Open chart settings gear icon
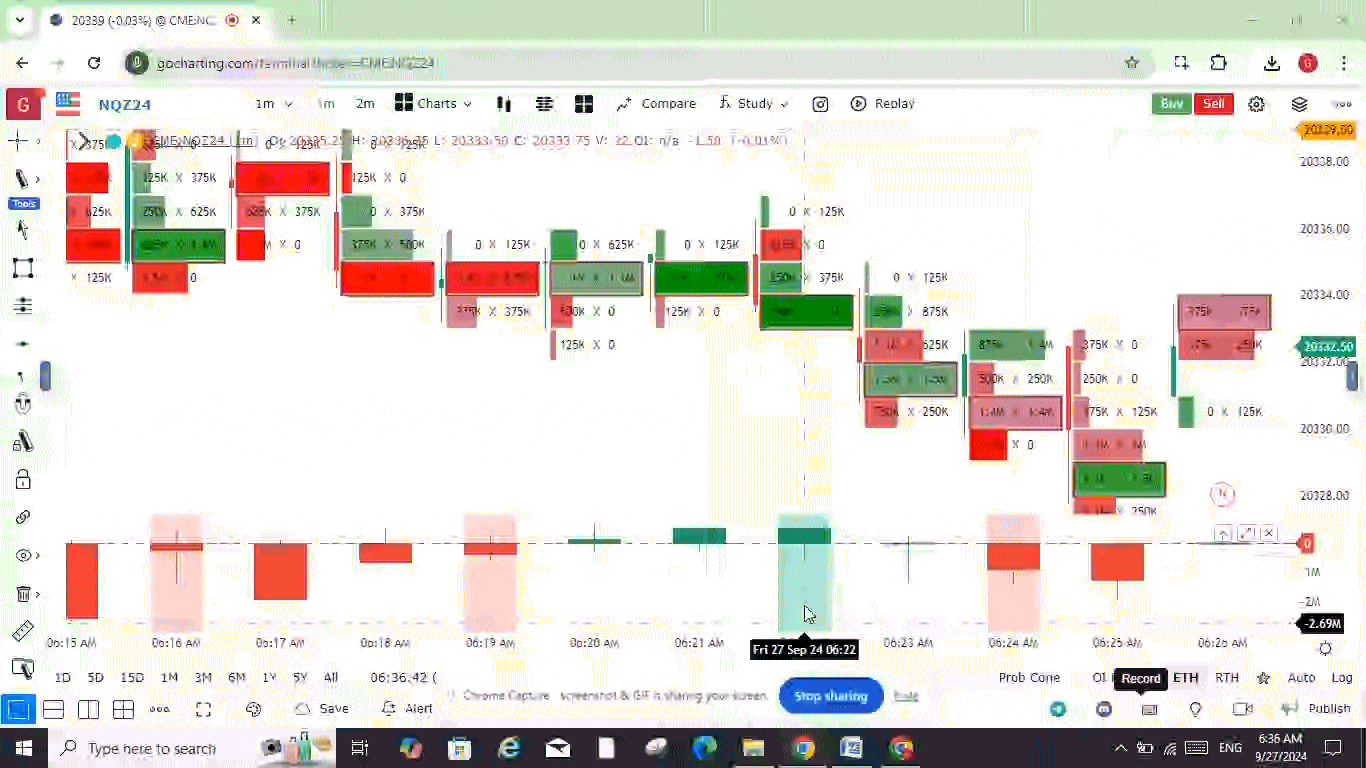 coord(1257,104)
